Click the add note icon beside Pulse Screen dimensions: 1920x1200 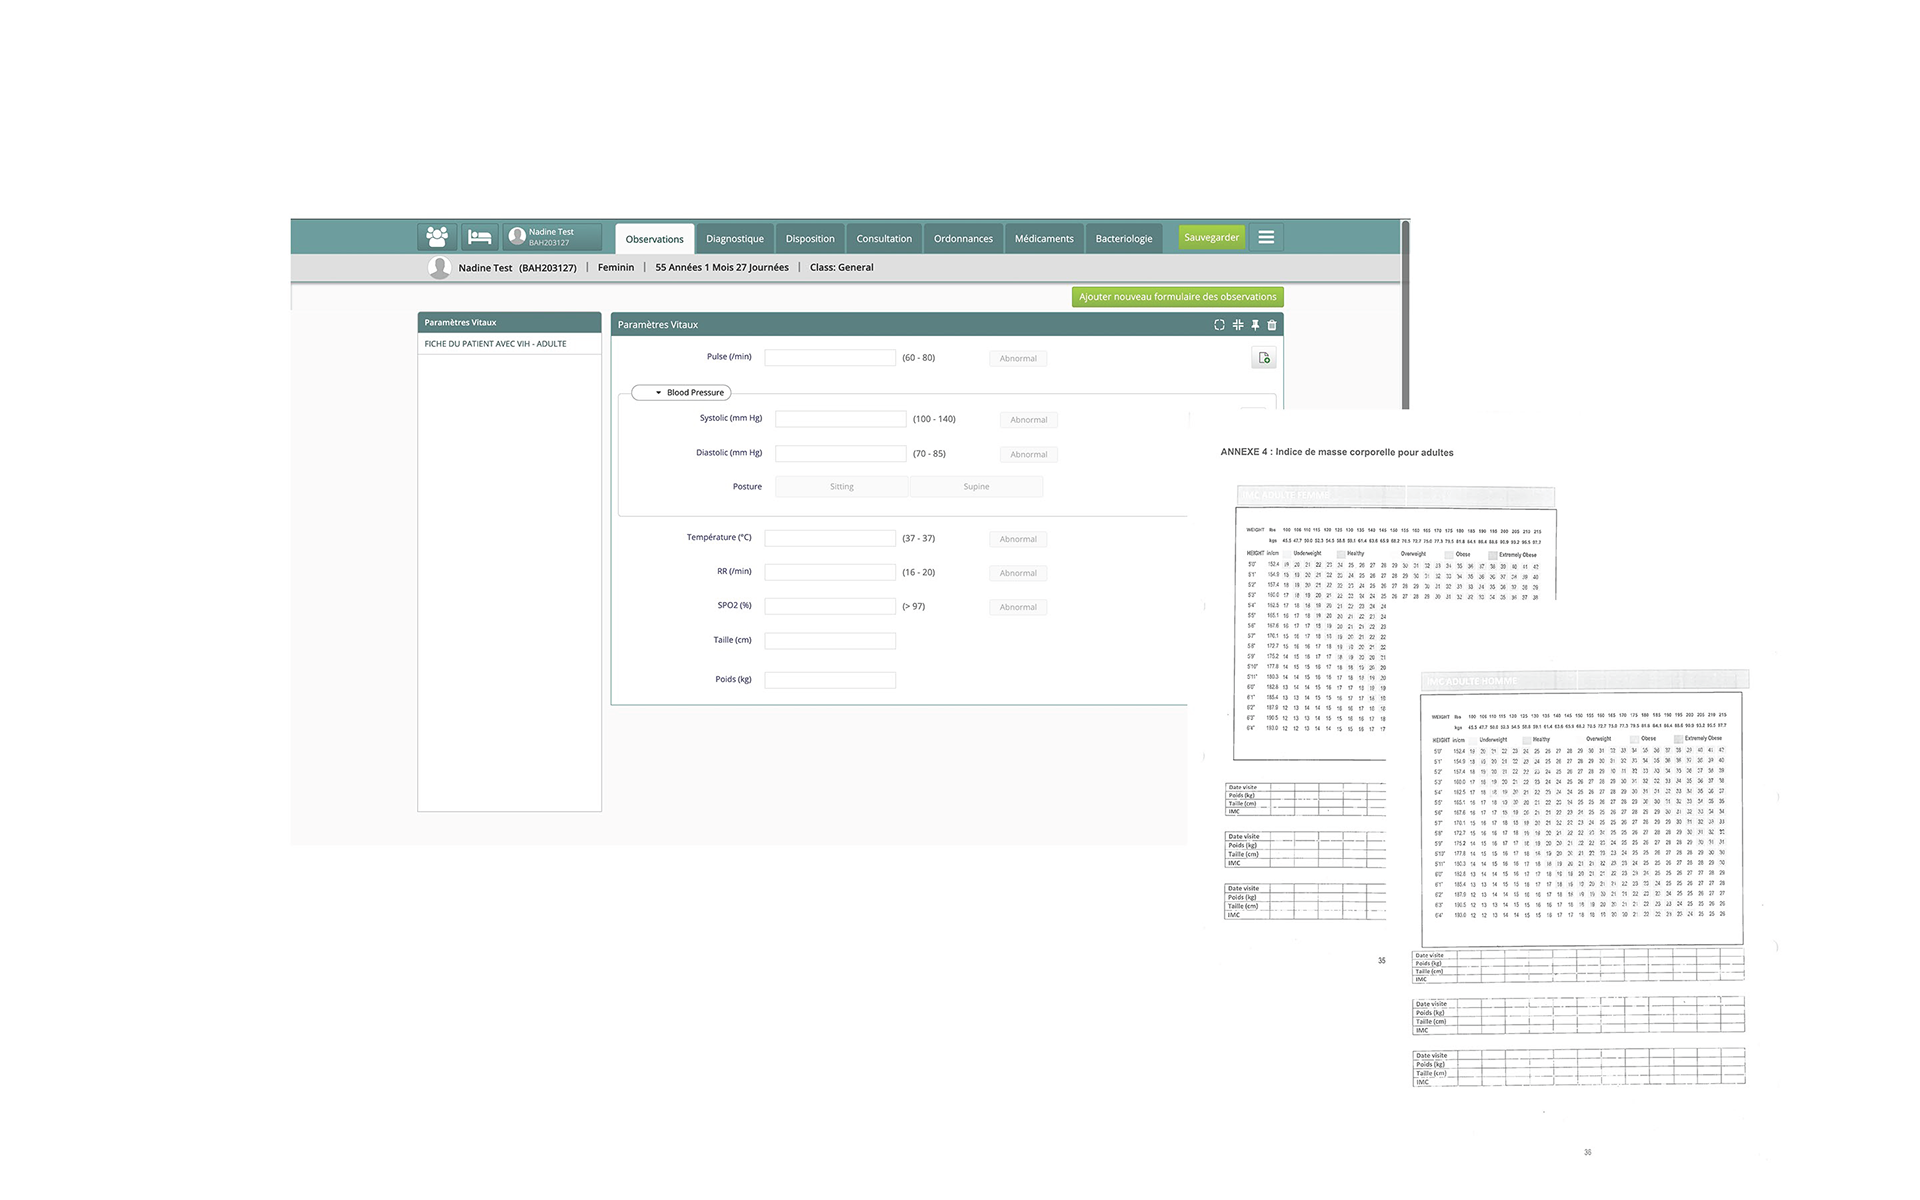[1264, 358]
